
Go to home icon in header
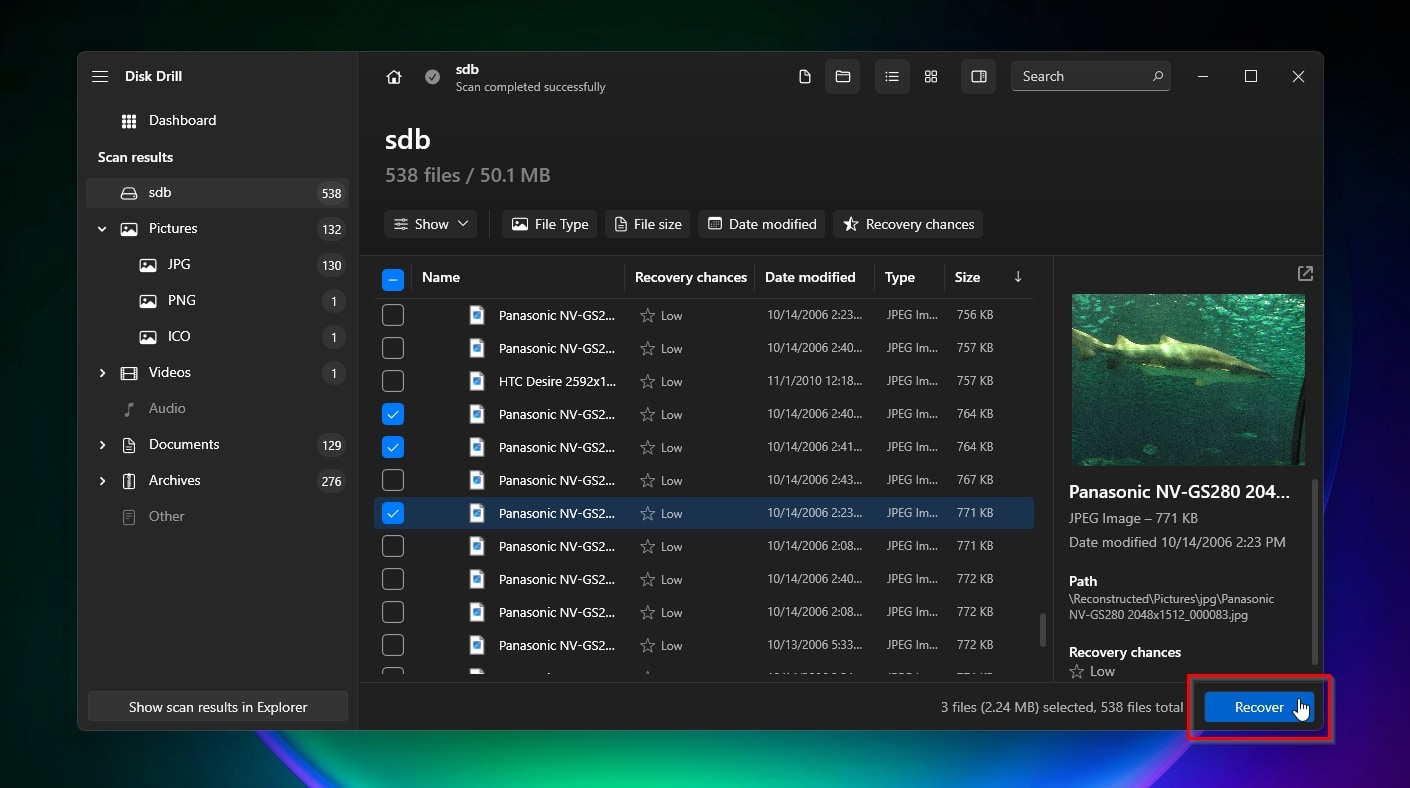coord(394,77)
